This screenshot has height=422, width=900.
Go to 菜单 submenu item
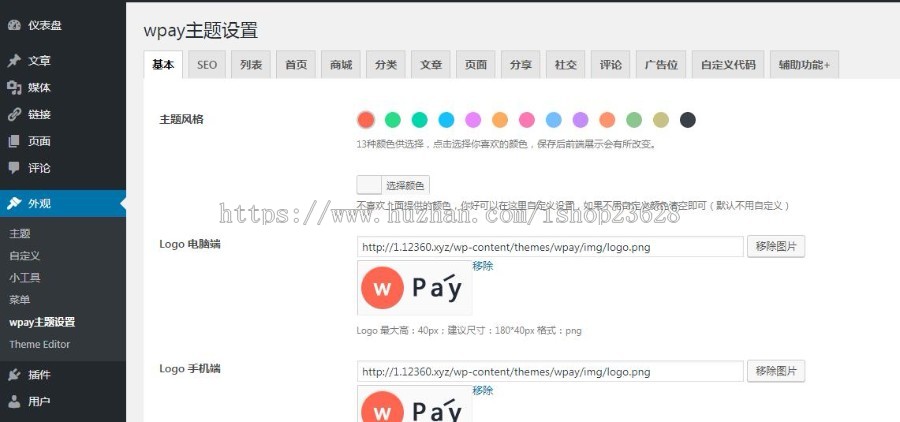coord(20,300)
